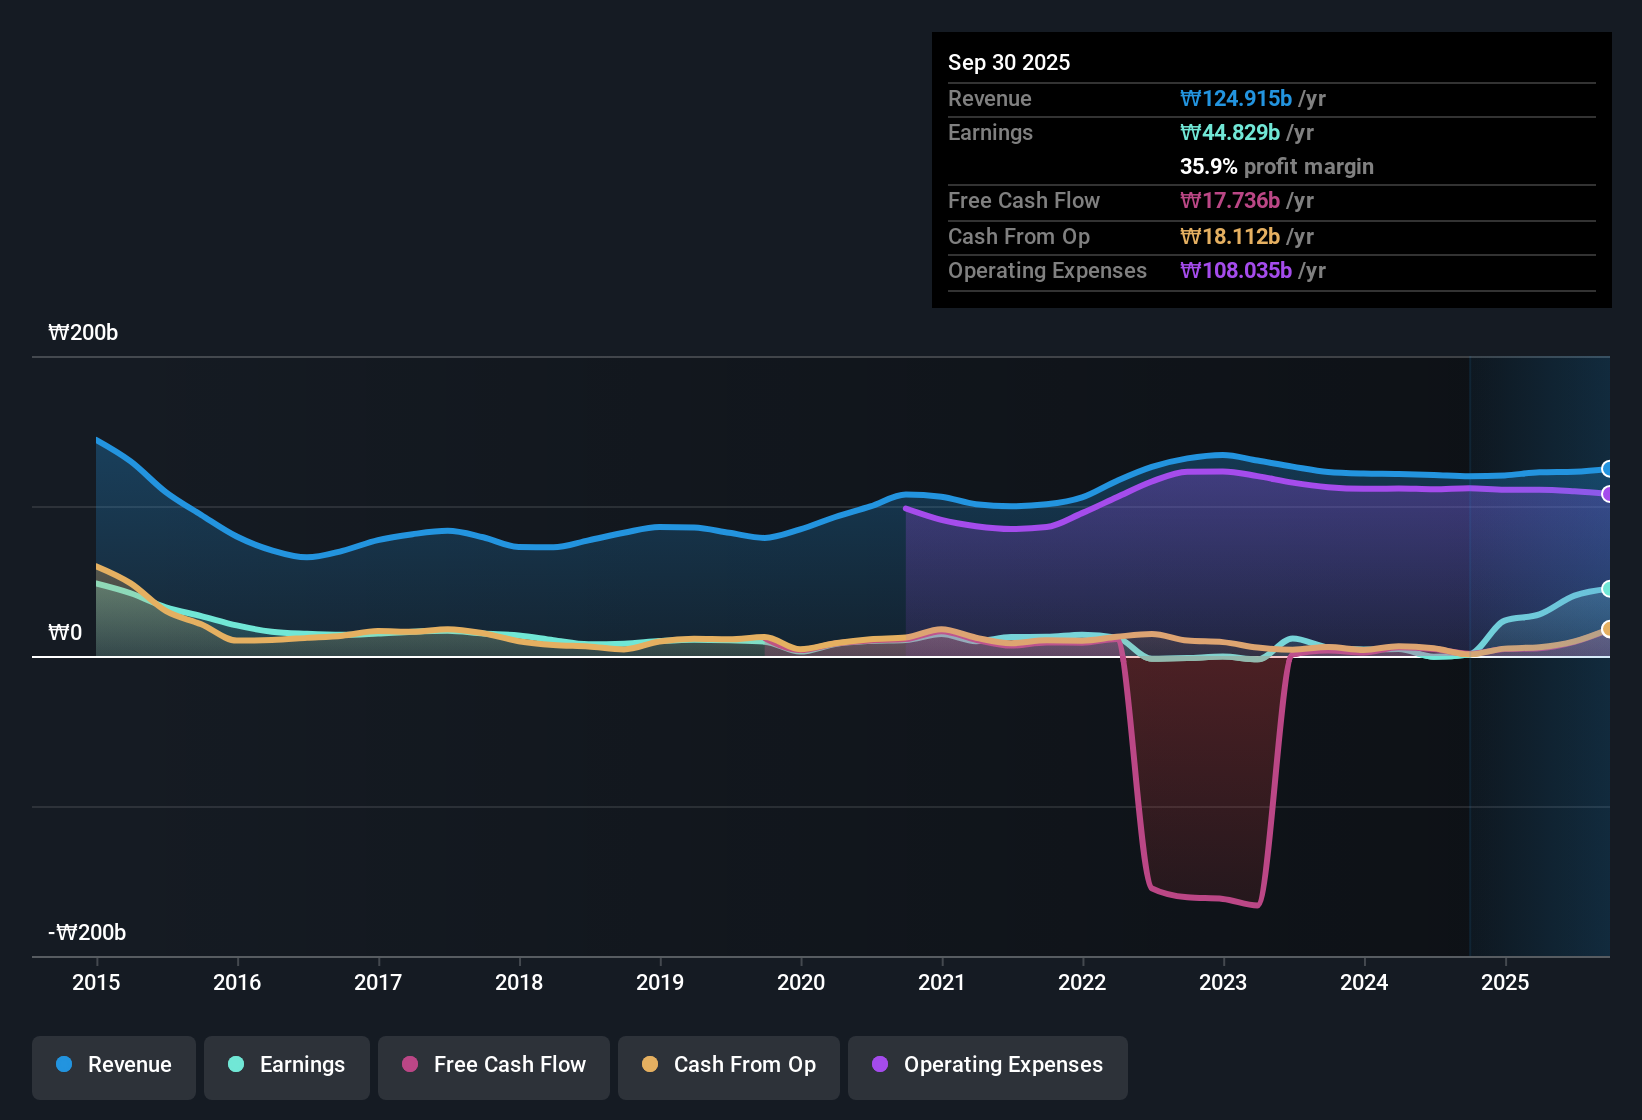Viewport: 1642px width, 1120px height.
Task: Click the teal Earnings legend dot
Action: (236, 1065)
